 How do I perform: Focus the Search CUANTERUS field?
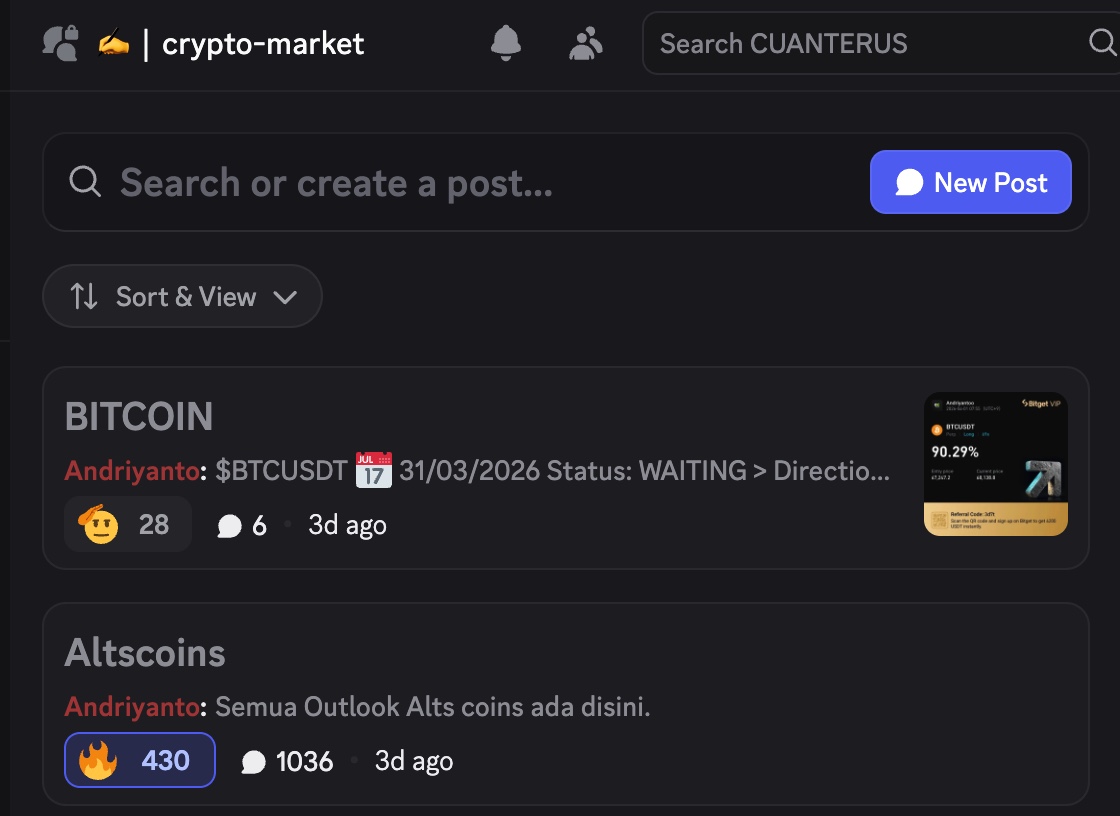coord(860,44)
